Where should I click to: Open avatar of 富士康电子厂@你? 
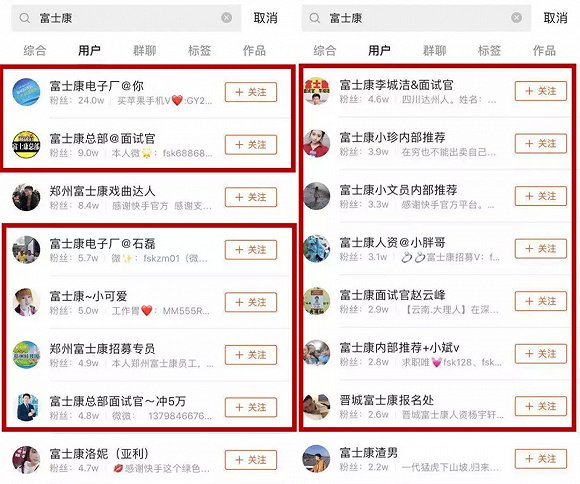26,92
